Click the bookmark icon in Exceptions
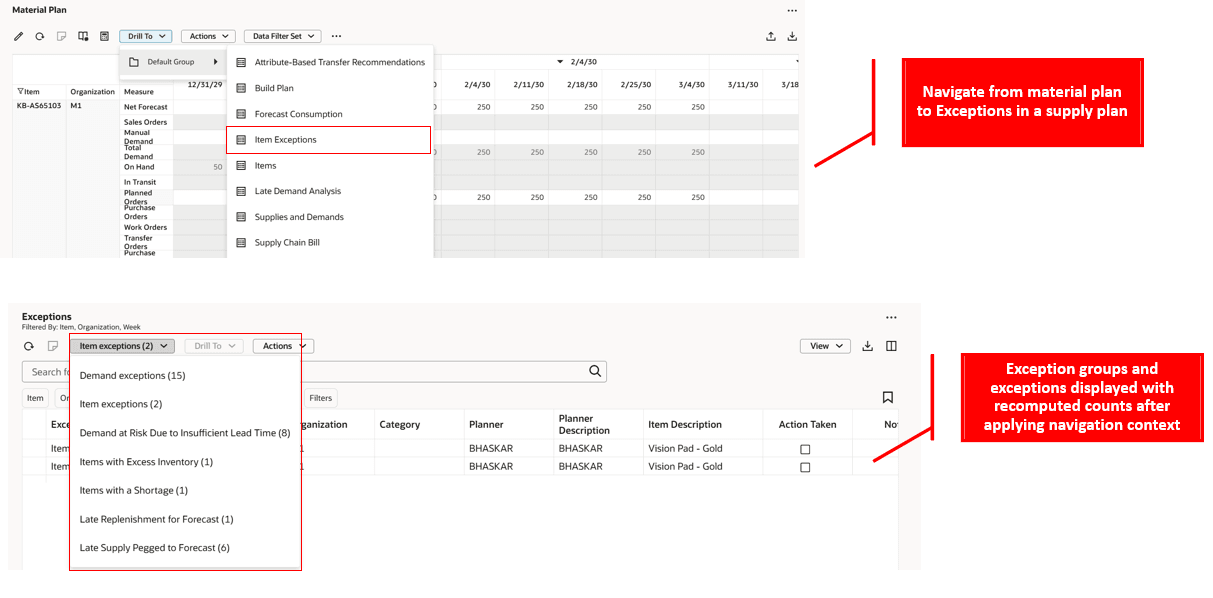The height and width of the screenshot is (598, 1213). click(887, 397)
